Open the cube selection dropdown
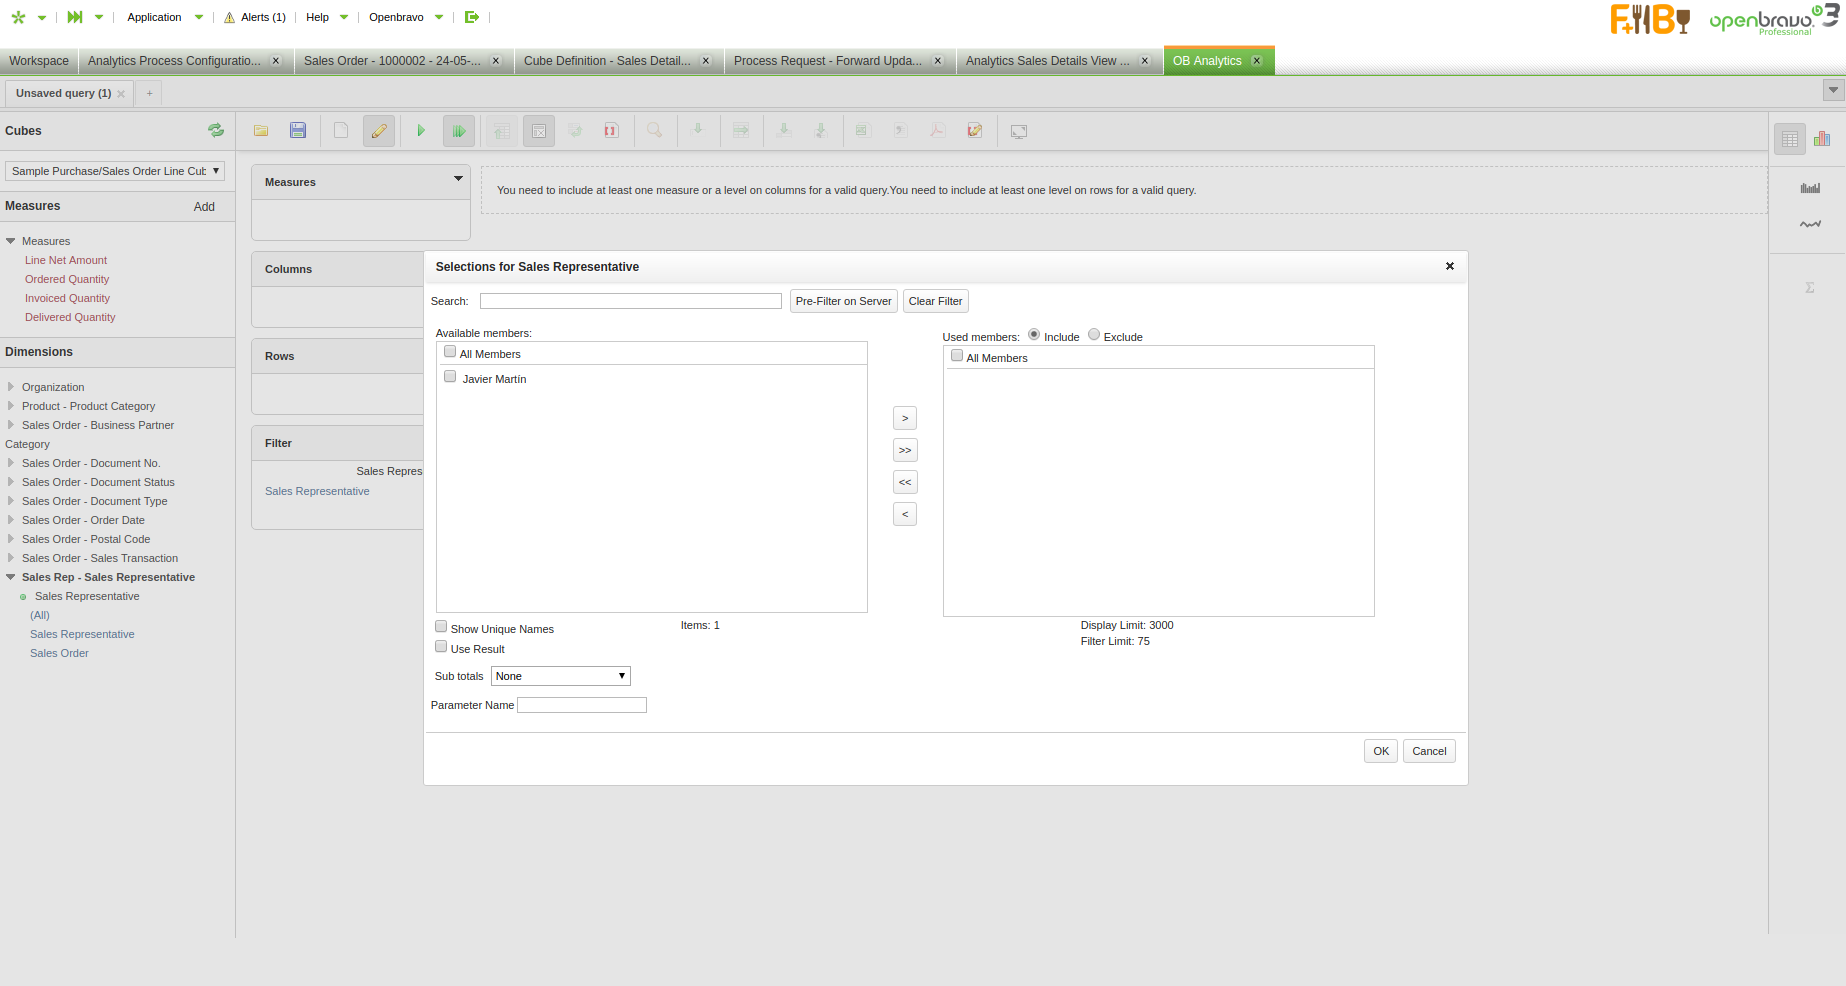This screenshot has width=1846, height=986. tap(115, 171)
